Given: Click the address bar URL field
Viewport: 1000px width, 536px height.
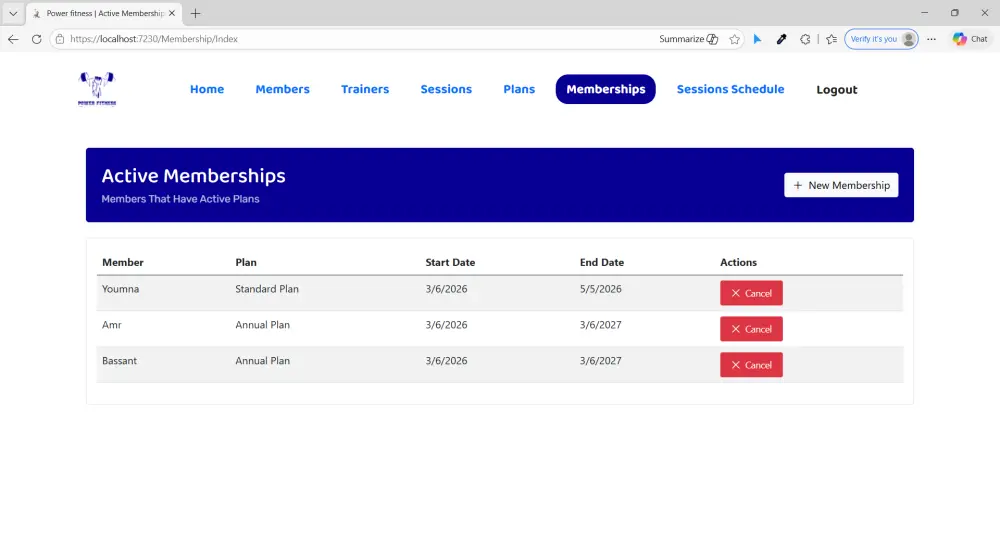Looking at the screenshot, I should (x=357, y=39).
